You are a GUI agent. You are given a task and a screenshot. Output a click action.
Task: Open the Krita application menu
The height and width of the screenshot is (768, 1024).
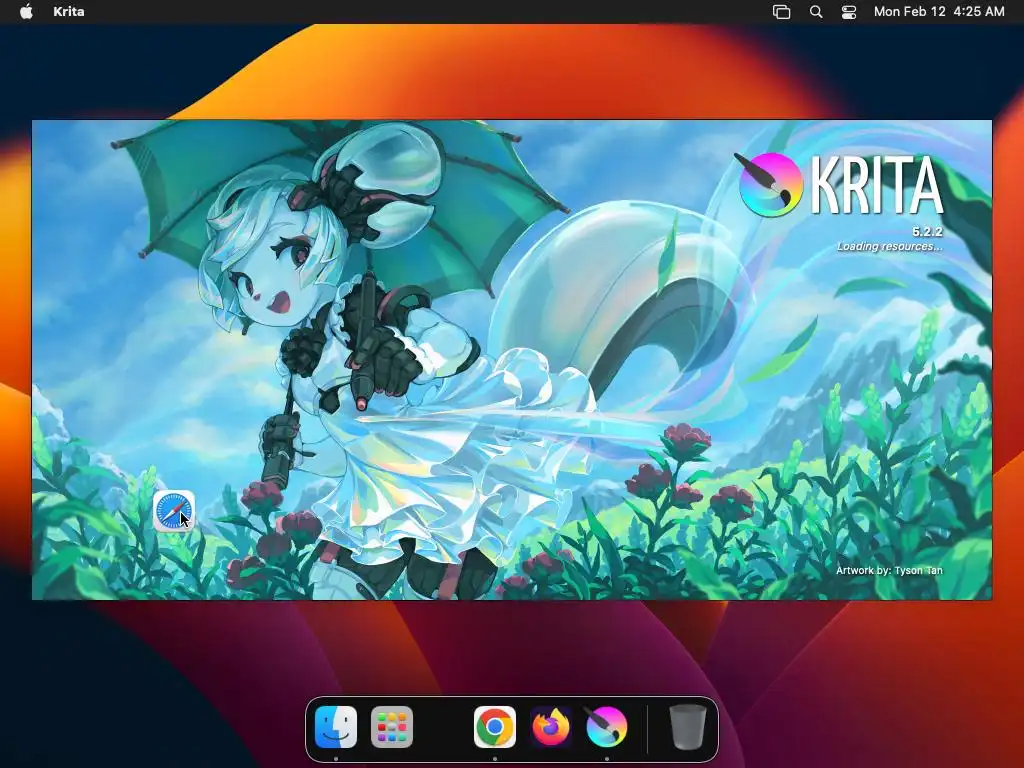click(x=69, y=11)
